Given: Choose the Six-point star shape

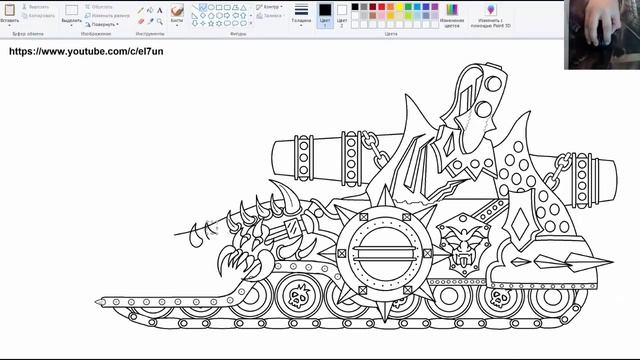Looking at the screenshot, I should click(x=219, y=23).
